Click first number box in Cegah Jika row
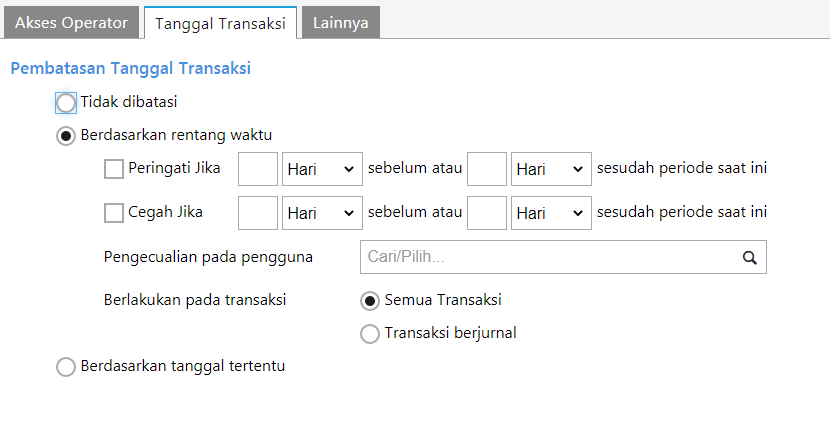Viewport: 830px width, 430px height. pos(258,212)
